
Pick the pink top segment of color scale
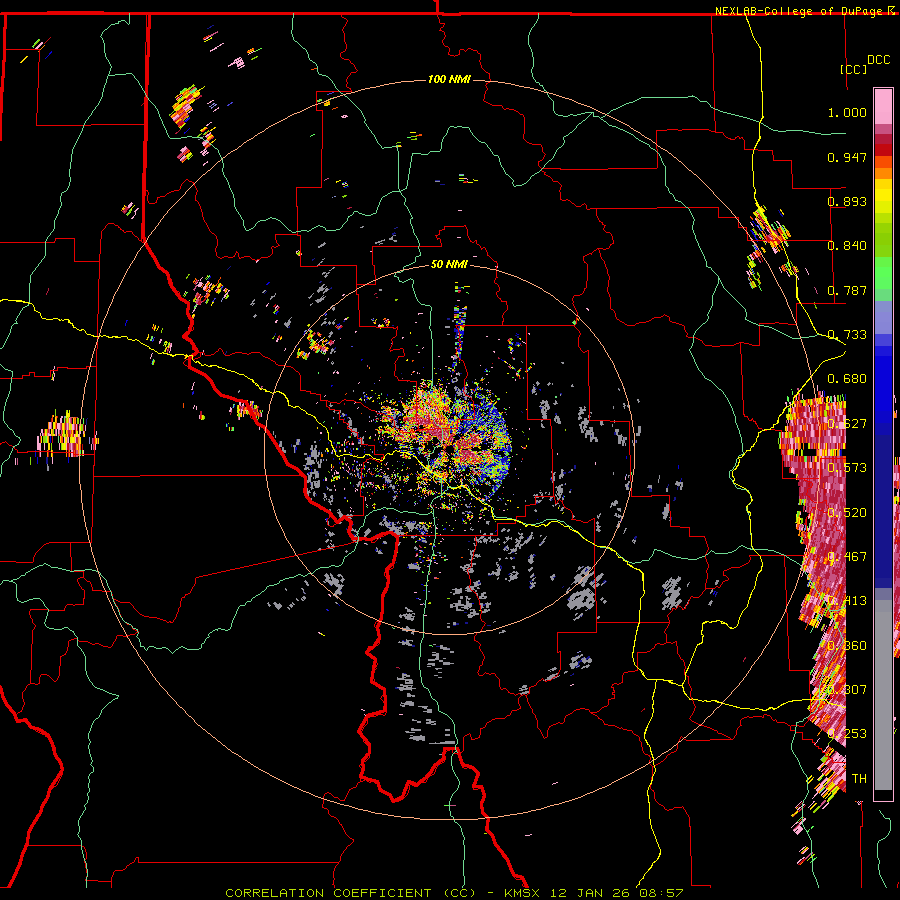883,106
